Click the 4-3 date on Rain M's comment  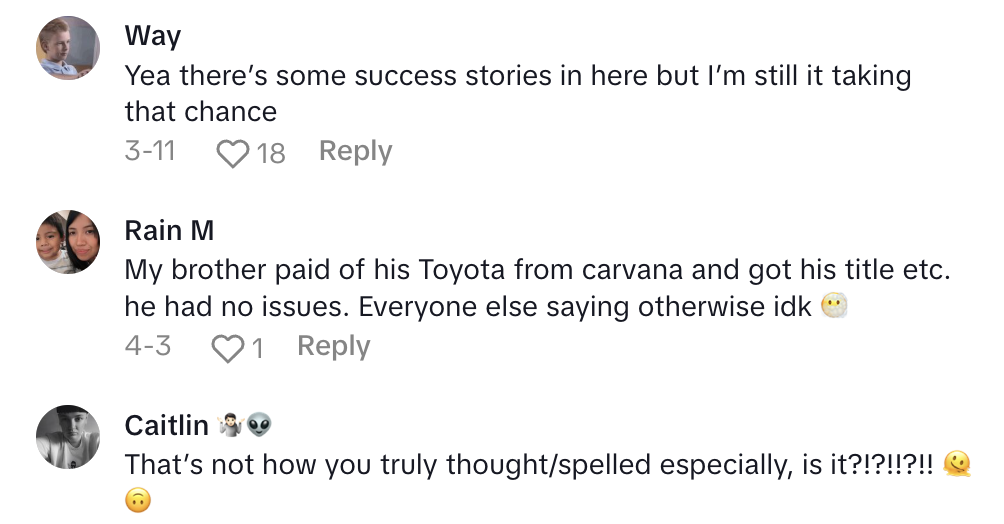(148, 347)
